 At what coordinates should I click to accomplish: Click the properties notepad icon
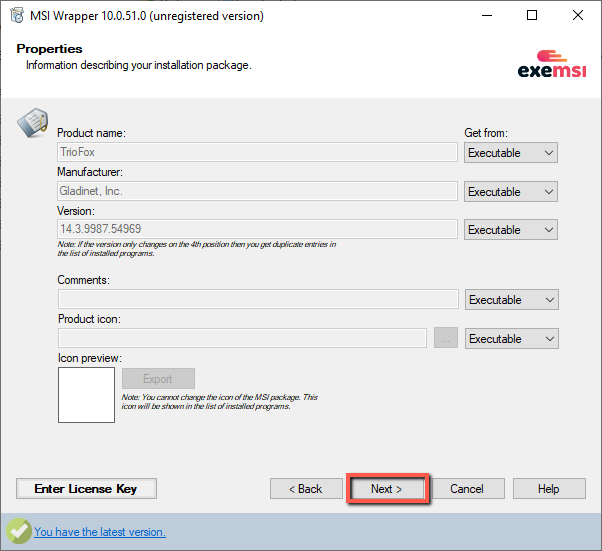[x=33, y=122]
